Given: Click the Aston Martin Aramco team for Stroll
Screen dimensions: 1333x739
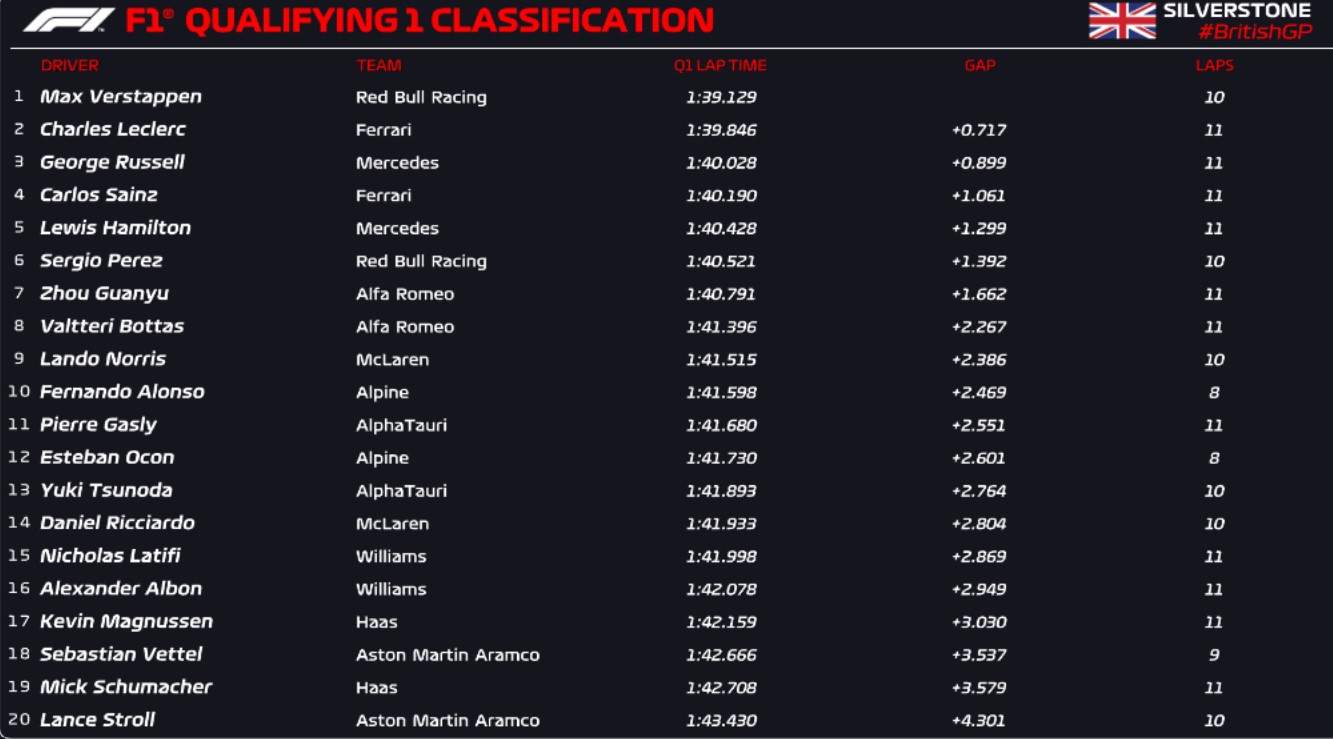Looking at the screenshot, I should click(x=447, y=720).
